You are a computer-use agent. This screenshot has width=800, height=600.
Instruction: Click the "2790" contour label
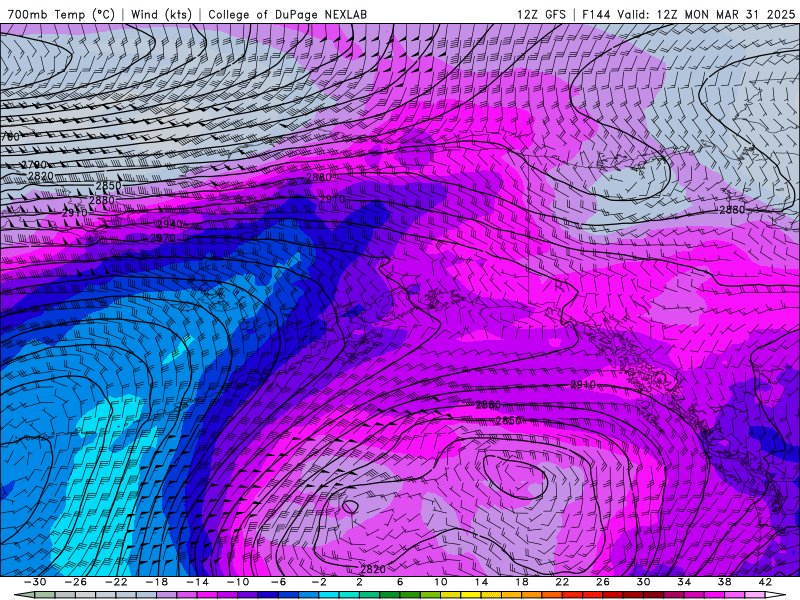(x=34, y=165)
